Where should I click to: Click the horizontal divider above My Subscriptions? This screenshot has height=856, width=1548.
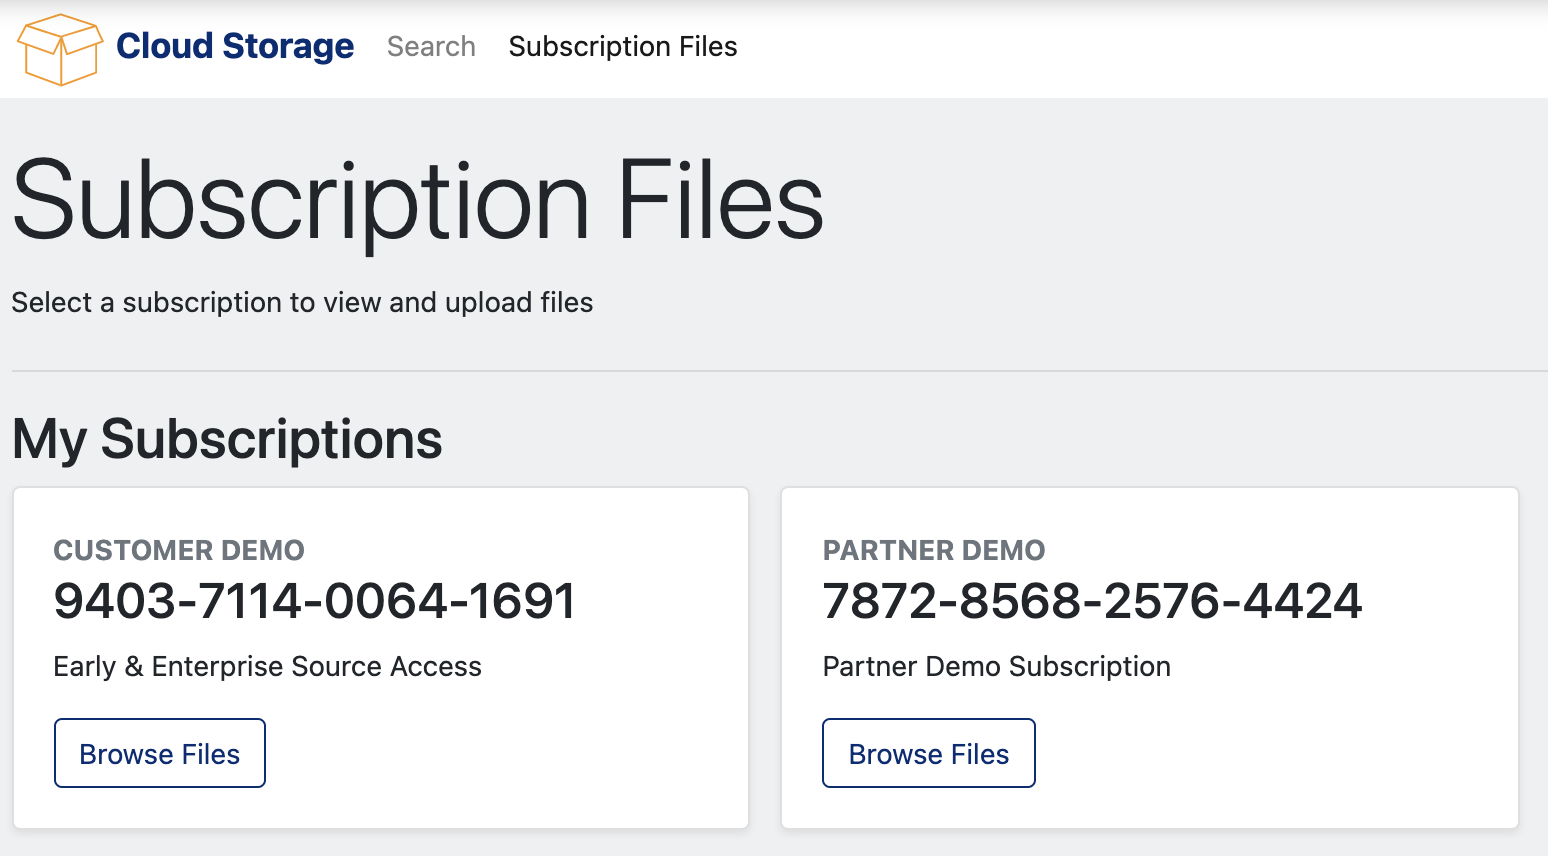pos(780,371)
